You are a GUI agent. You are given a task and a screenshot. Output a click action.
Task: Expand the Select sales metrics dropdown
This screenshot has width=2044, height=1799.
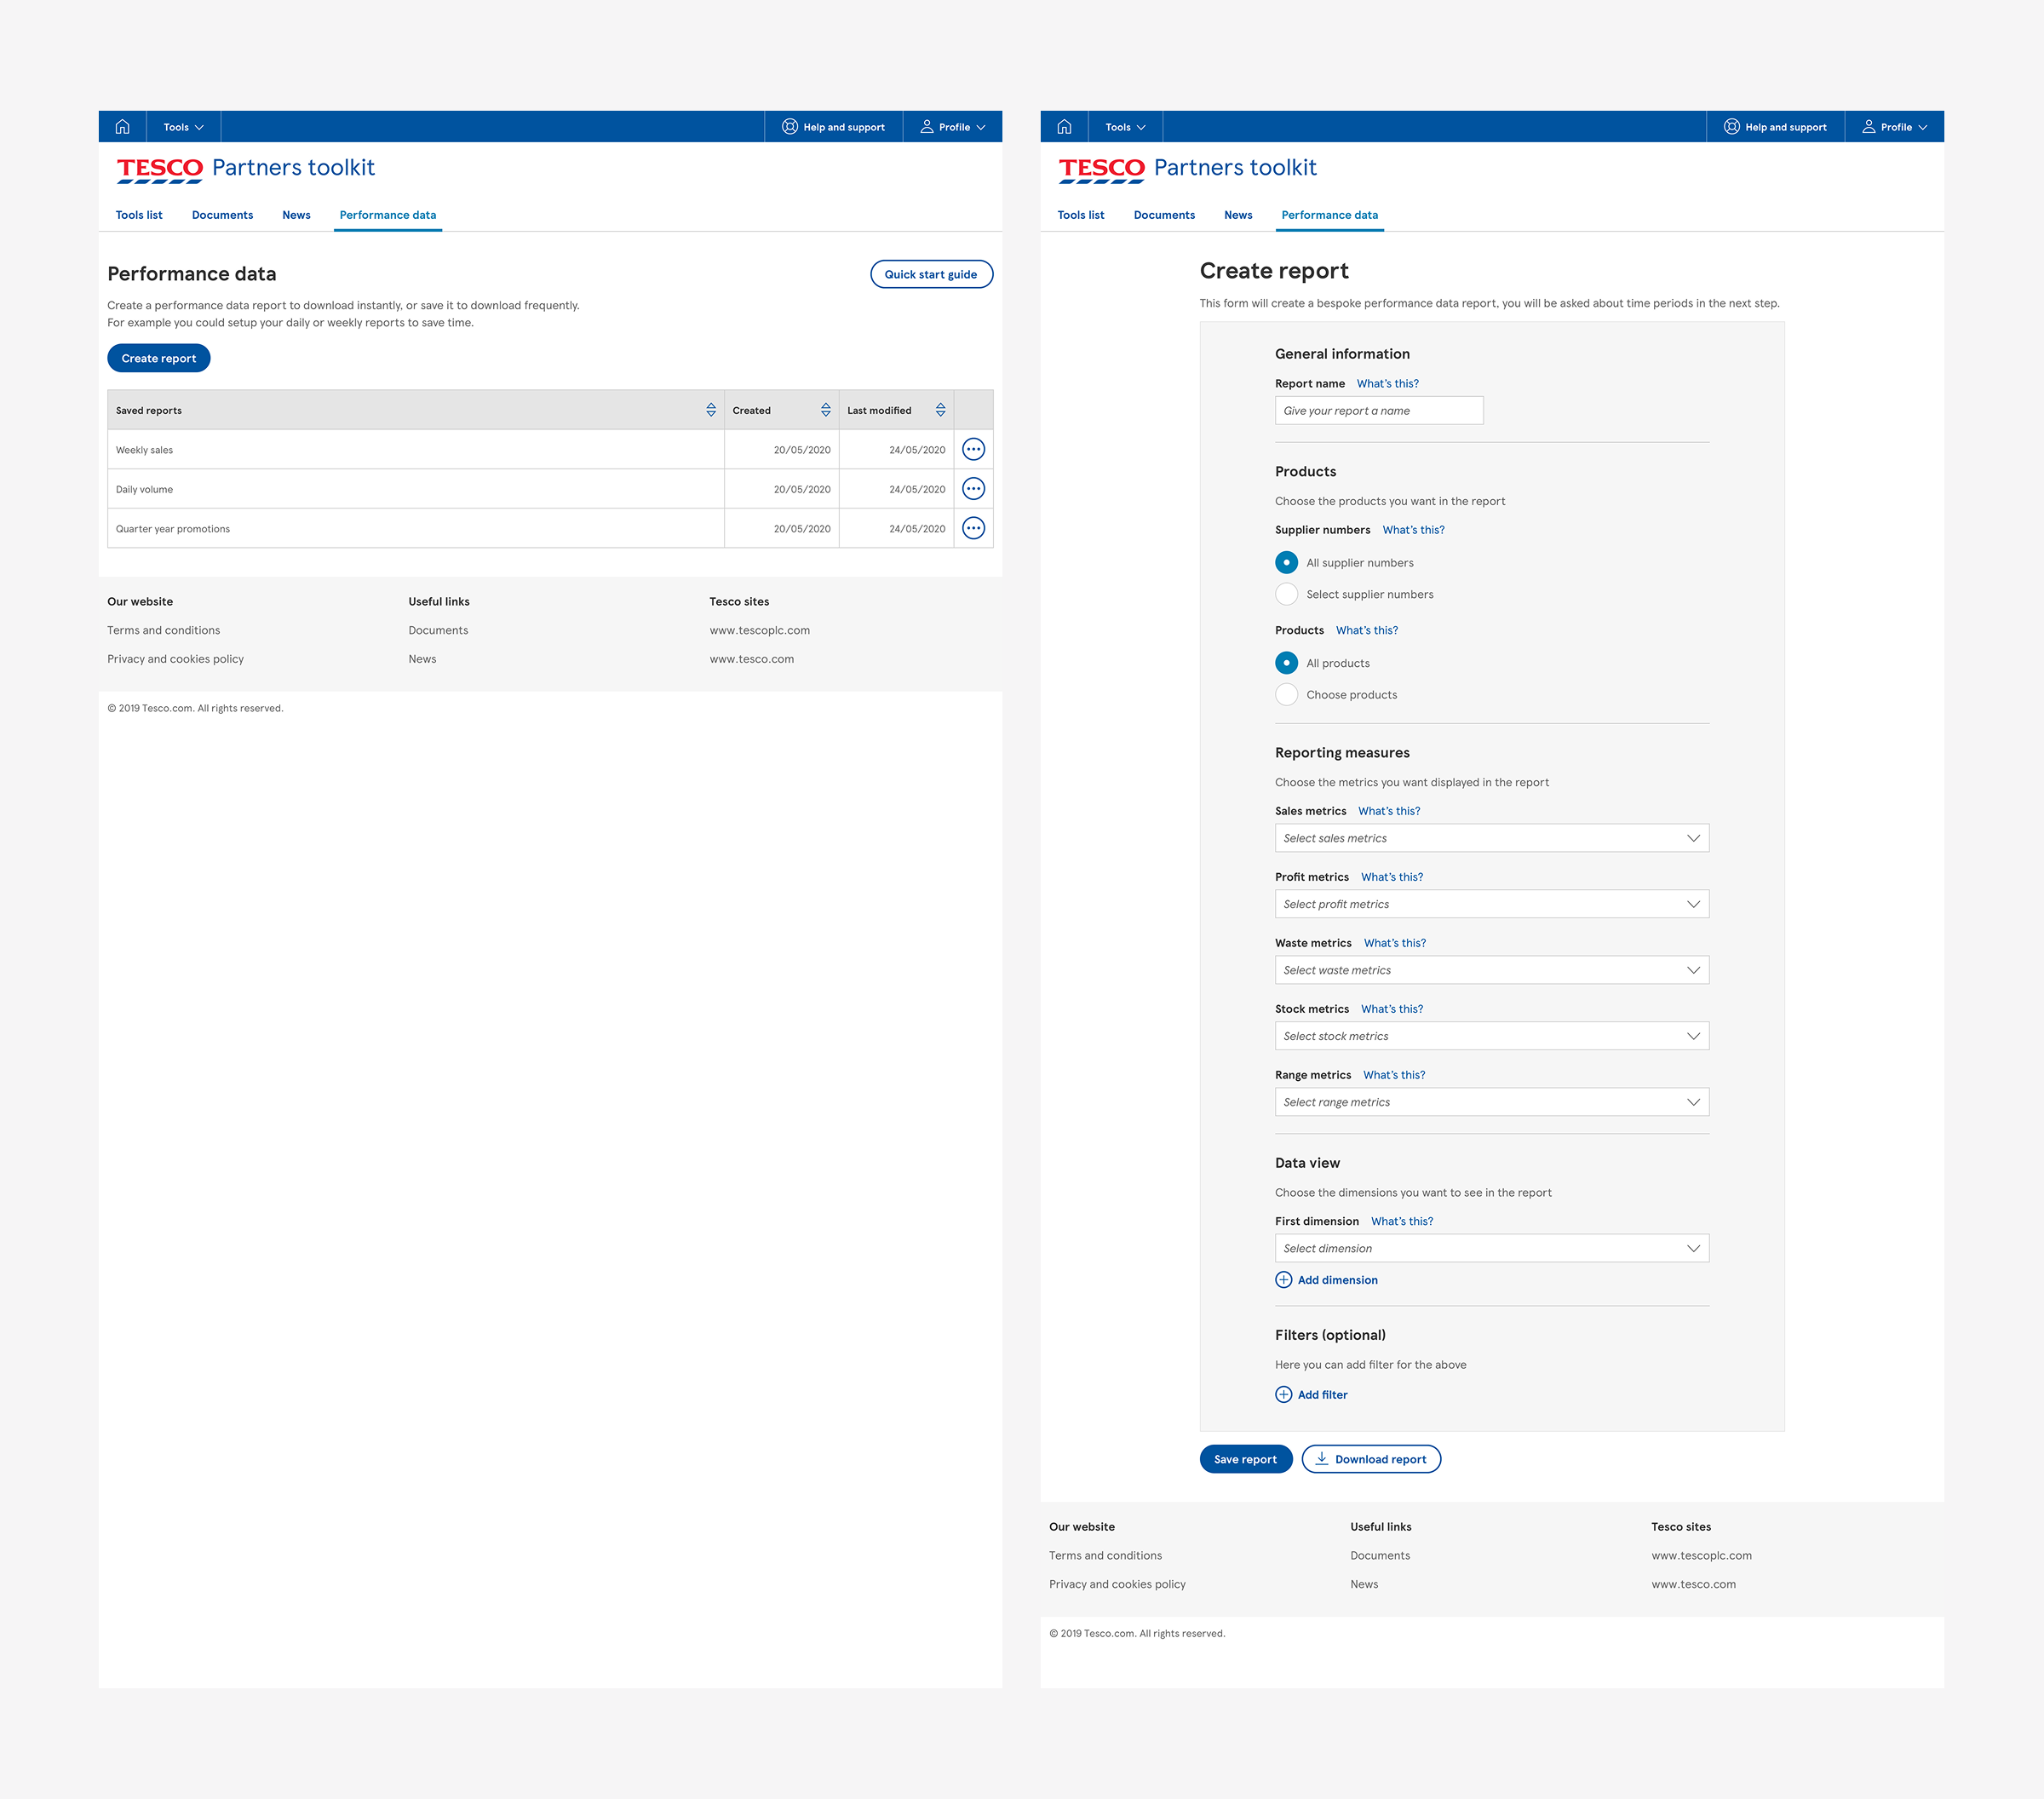tap(1491, 838)
